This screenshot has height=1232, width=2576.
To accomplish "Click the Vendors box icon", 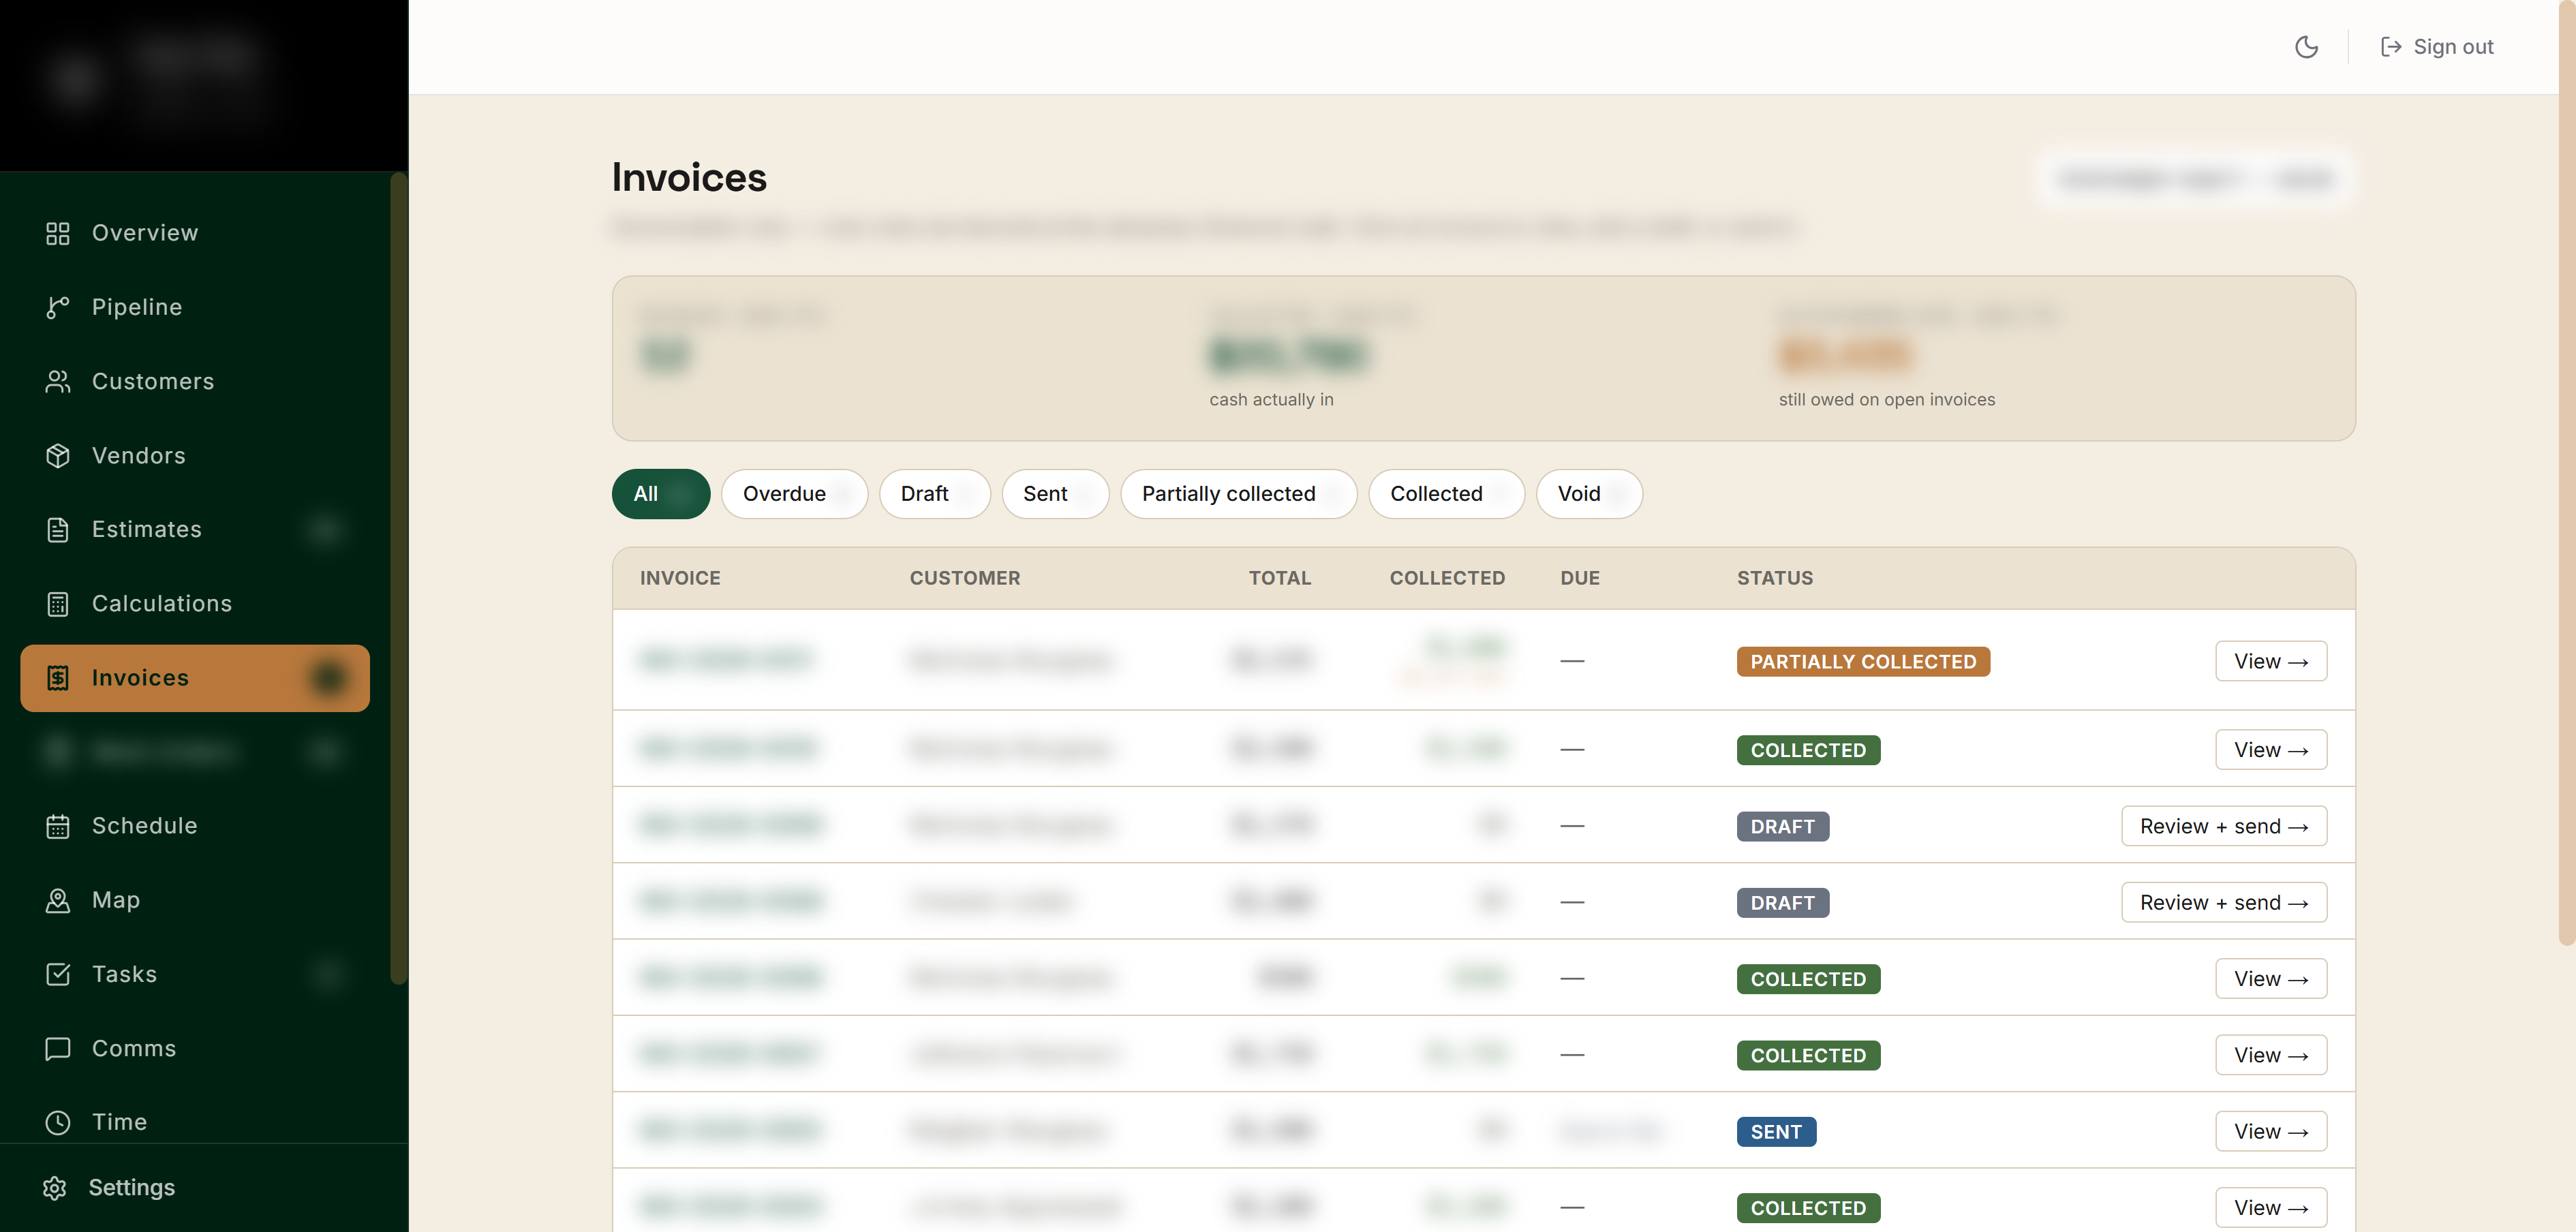I will click(x=58, y=455).
